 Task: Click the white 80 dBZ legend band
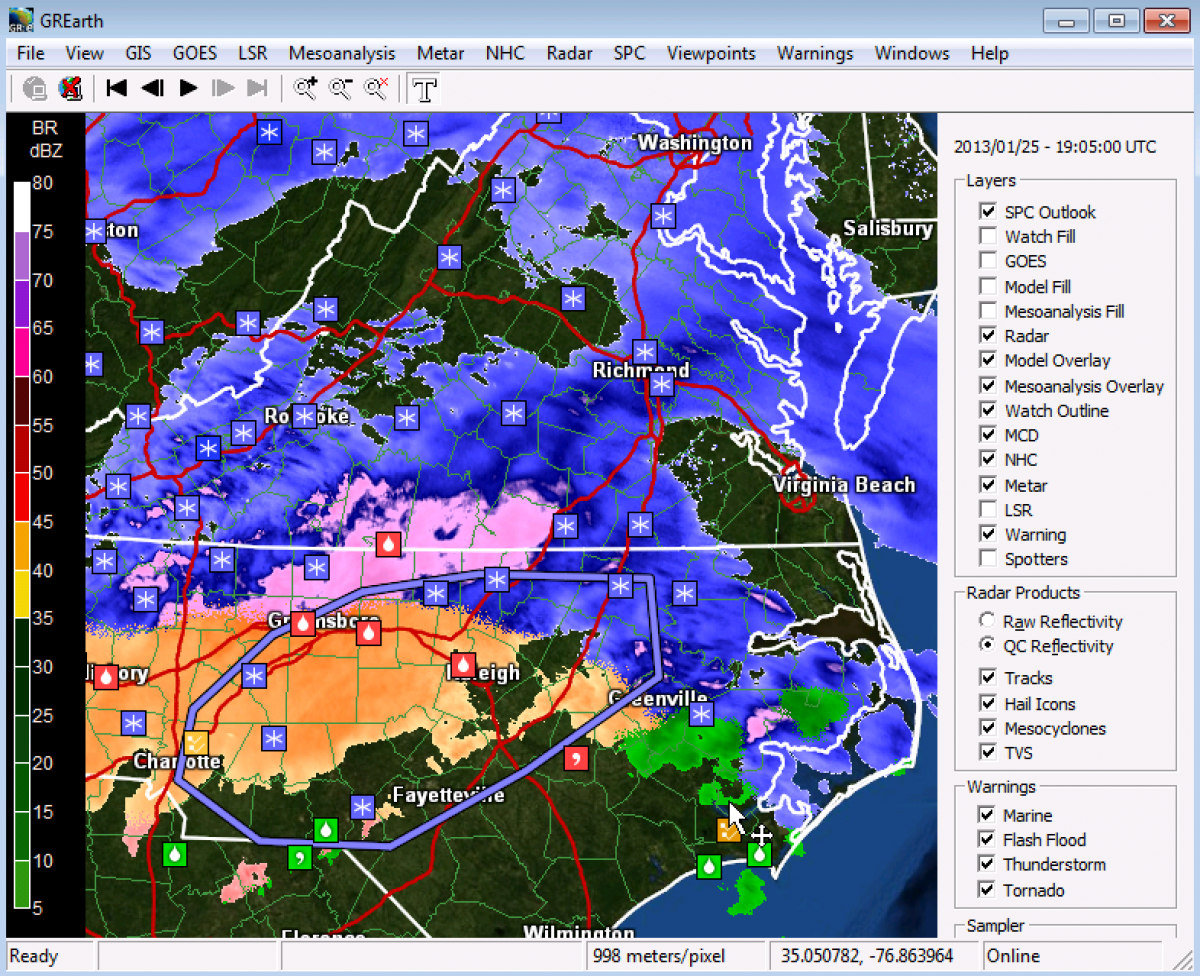pos(21,207)
